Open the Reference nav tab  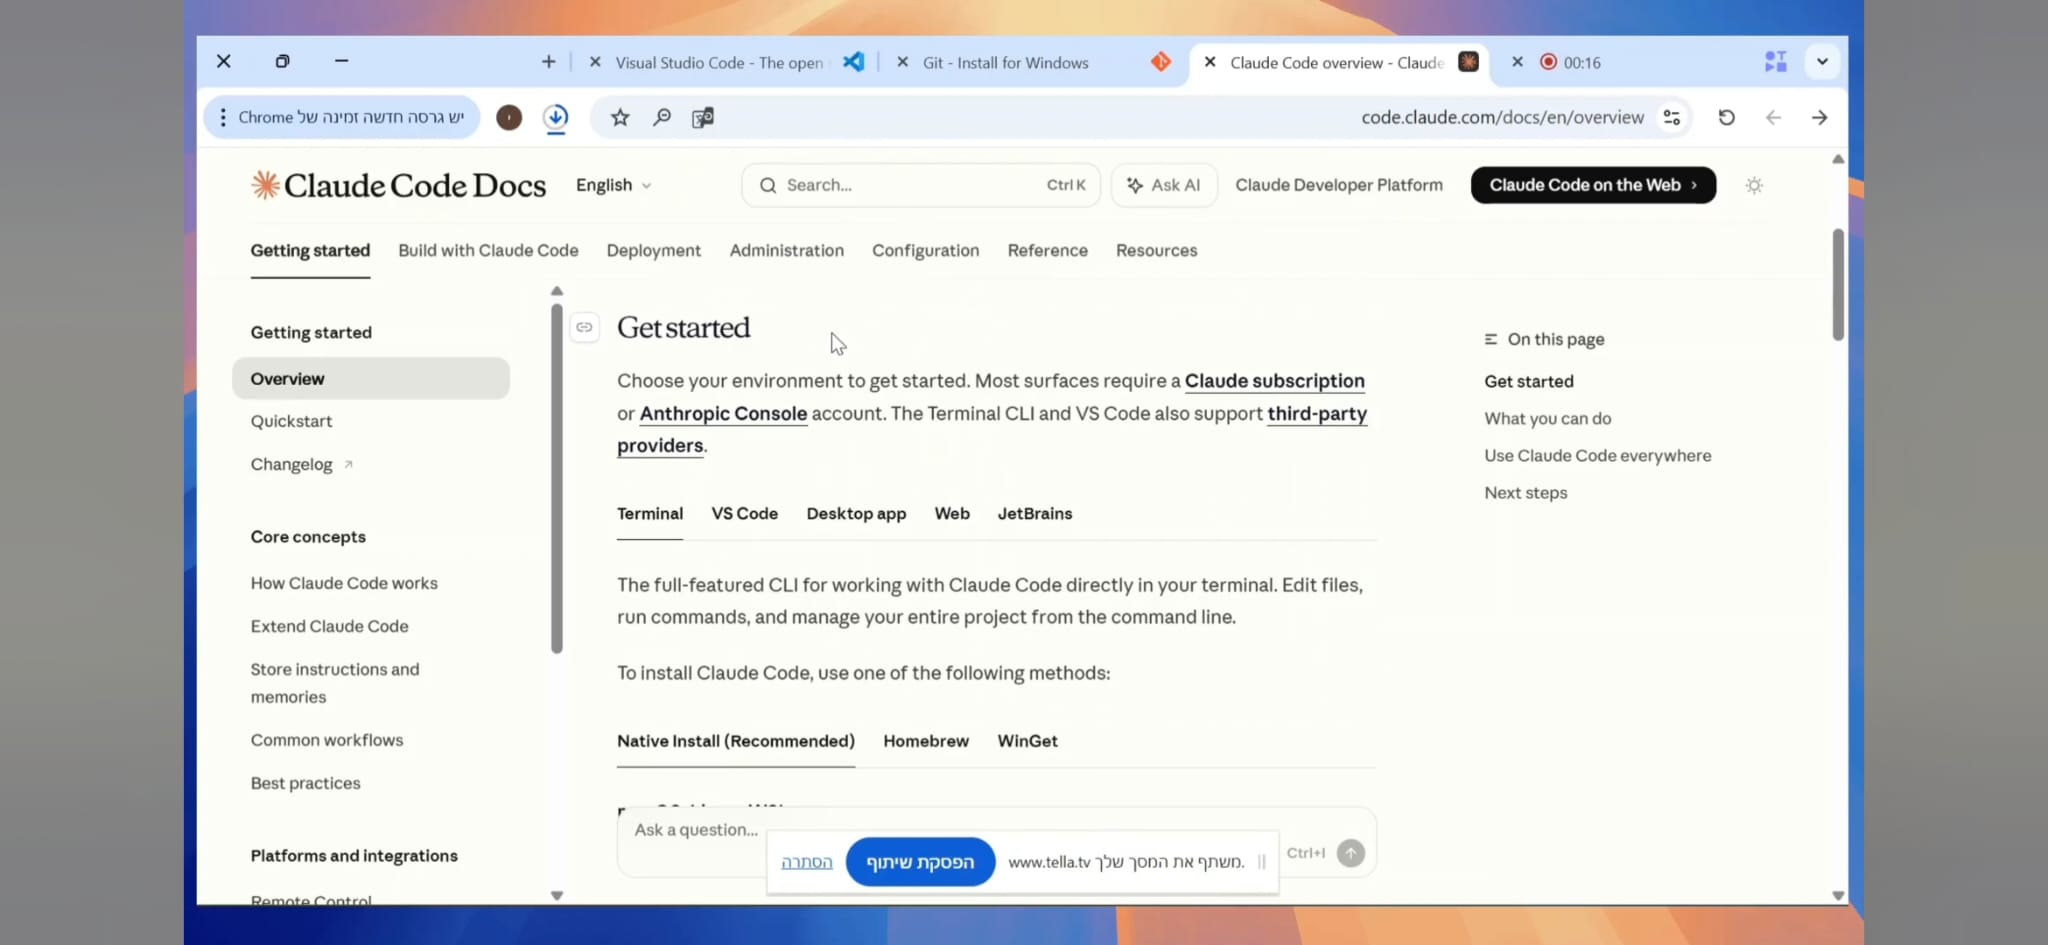[x=1047, y=250]
